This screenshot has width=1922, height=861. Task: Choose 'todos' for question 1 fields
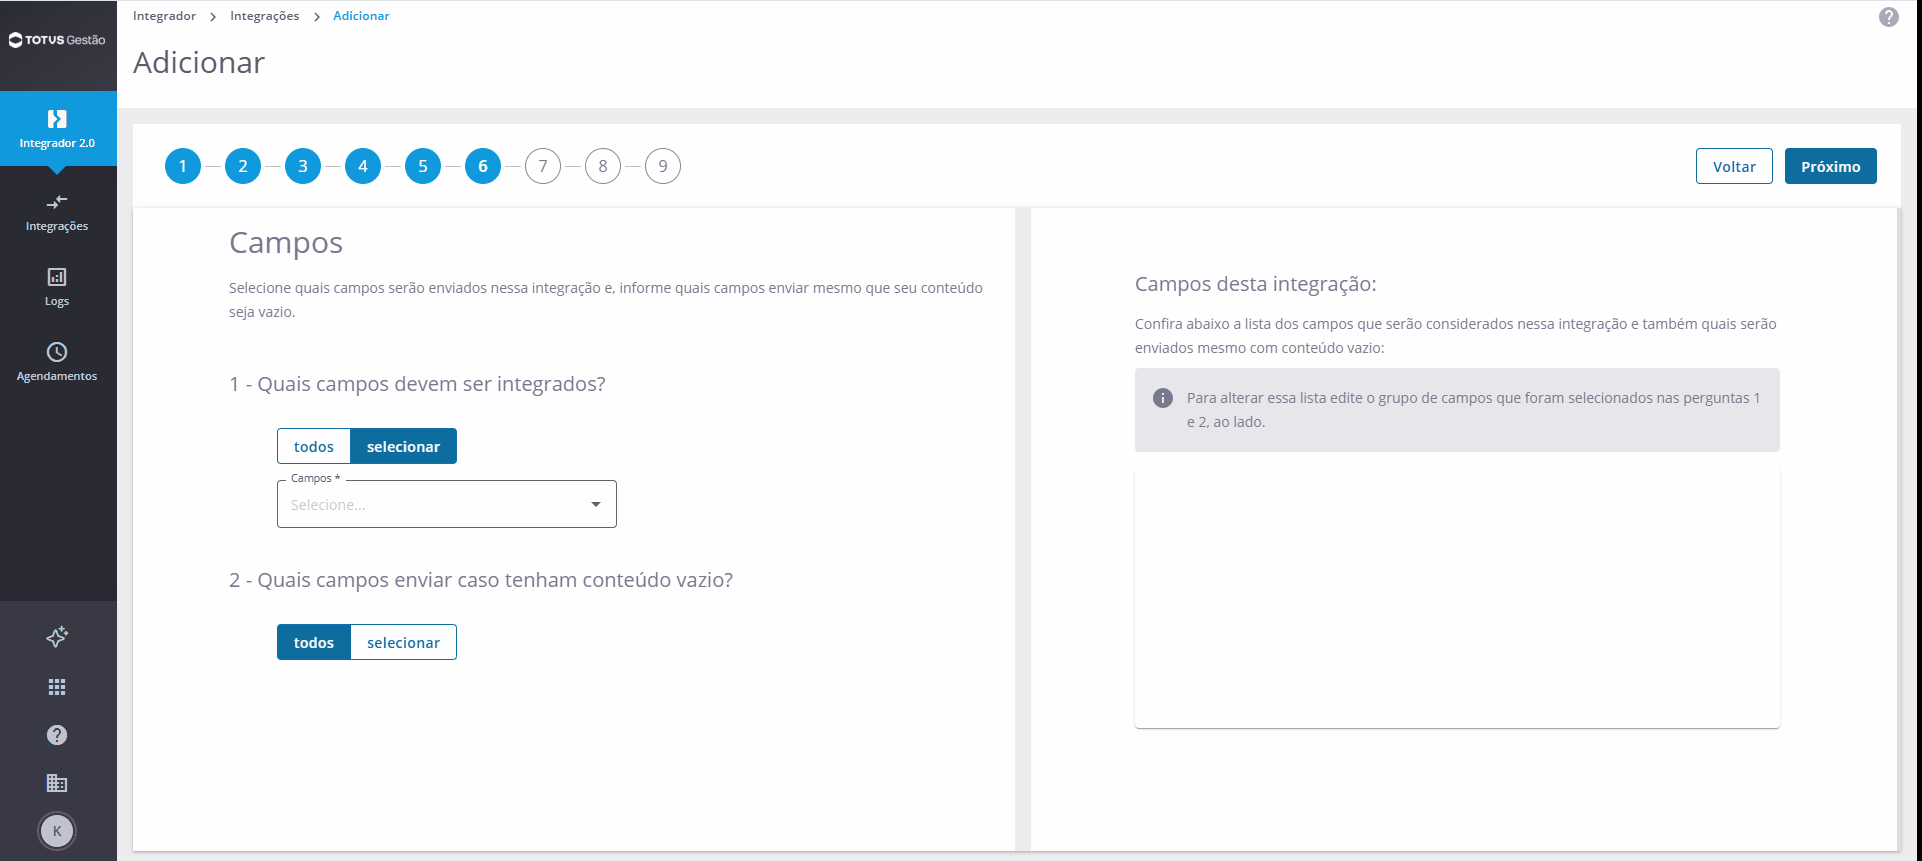coord(314,446)
